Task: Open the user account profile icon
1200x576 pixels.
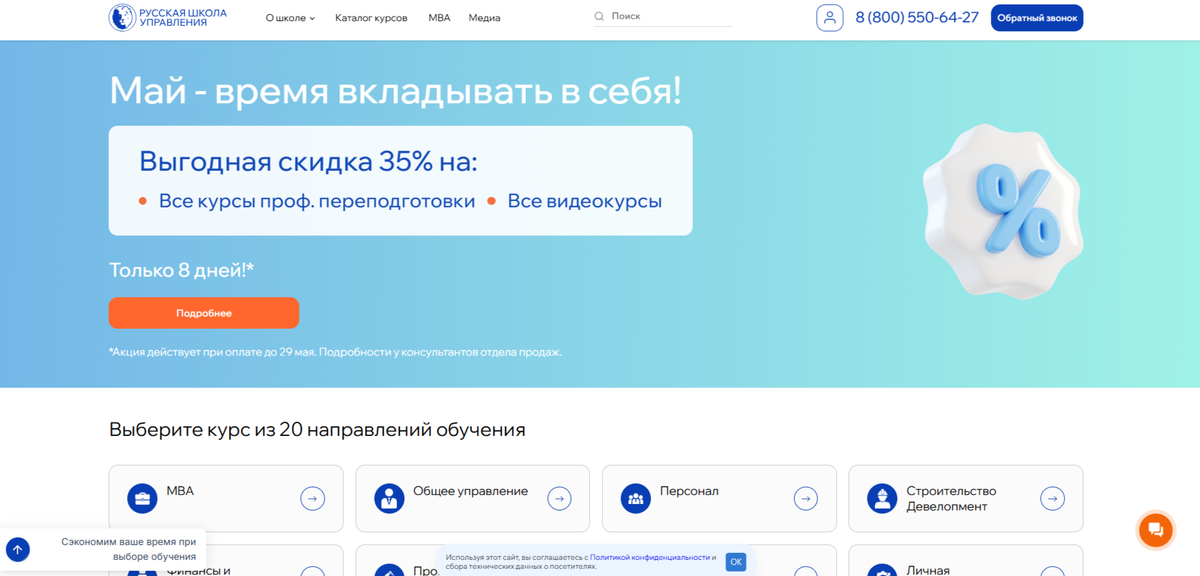Action: (x=830, y=18)
